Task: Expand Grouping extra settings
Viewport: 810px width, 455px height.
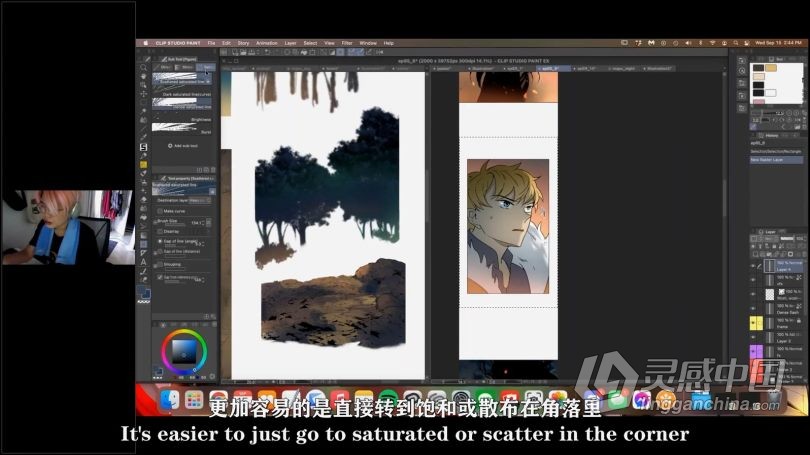Action: tap(154, 265)
